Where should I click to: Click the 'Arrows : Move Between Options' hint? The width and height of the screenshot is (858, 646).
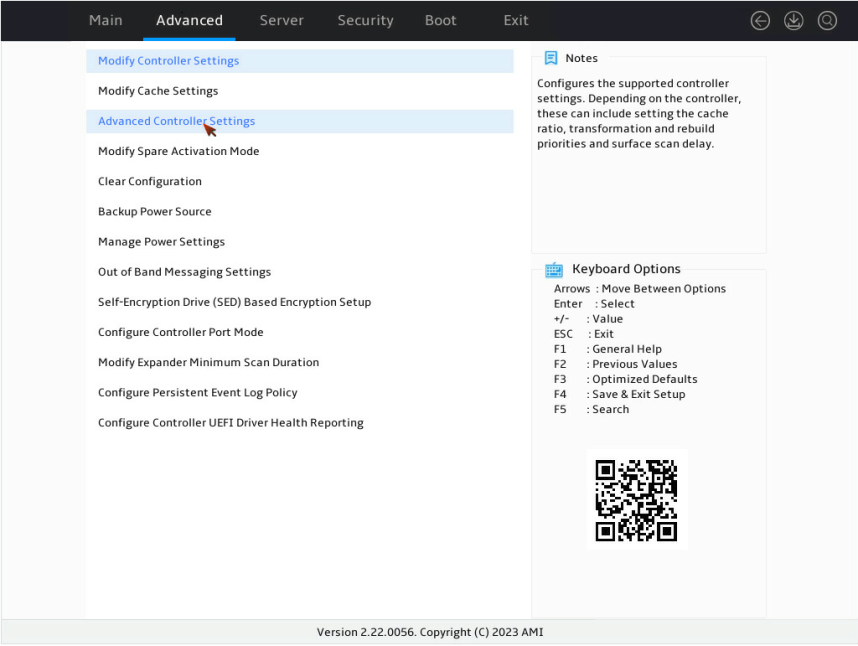pyautogui.click(x=640, y=289)
